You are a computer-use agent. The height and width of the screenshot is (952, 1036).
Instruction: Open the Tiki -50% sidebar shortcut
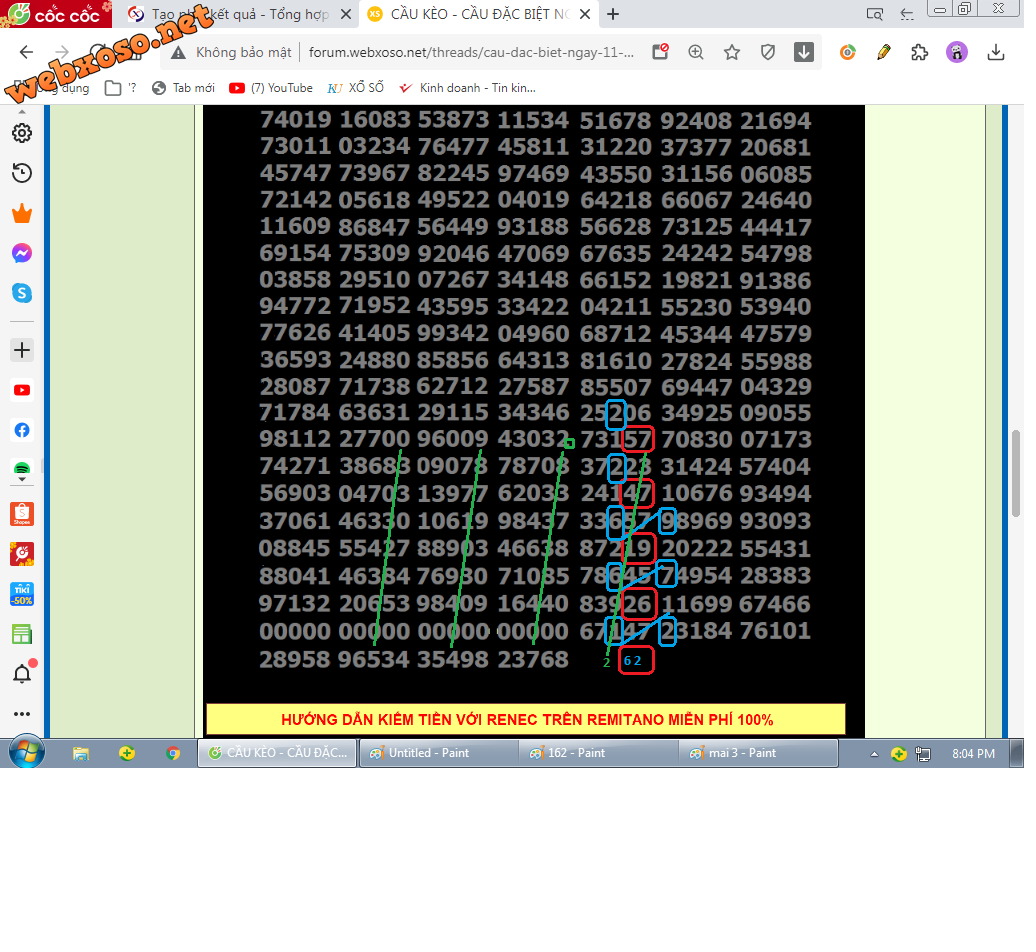click(22, 594)
